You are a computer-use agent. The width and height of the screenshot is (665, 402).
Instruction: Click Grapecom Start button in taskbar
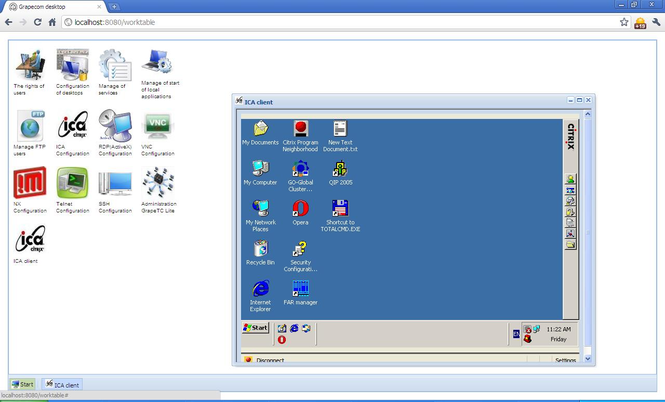point(22,384)
